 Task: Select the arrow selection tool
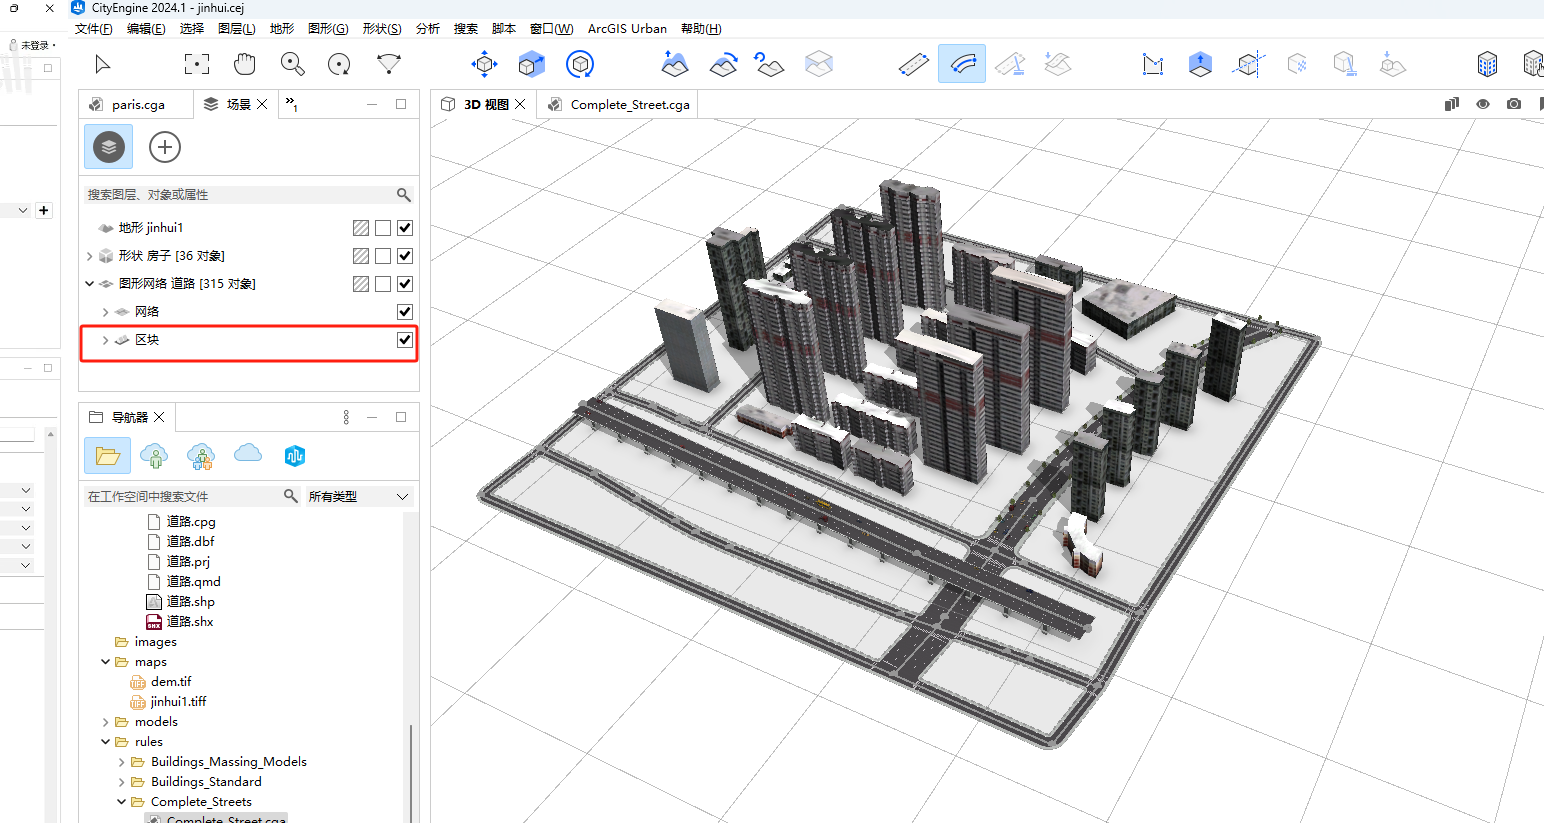coord(102,65)
